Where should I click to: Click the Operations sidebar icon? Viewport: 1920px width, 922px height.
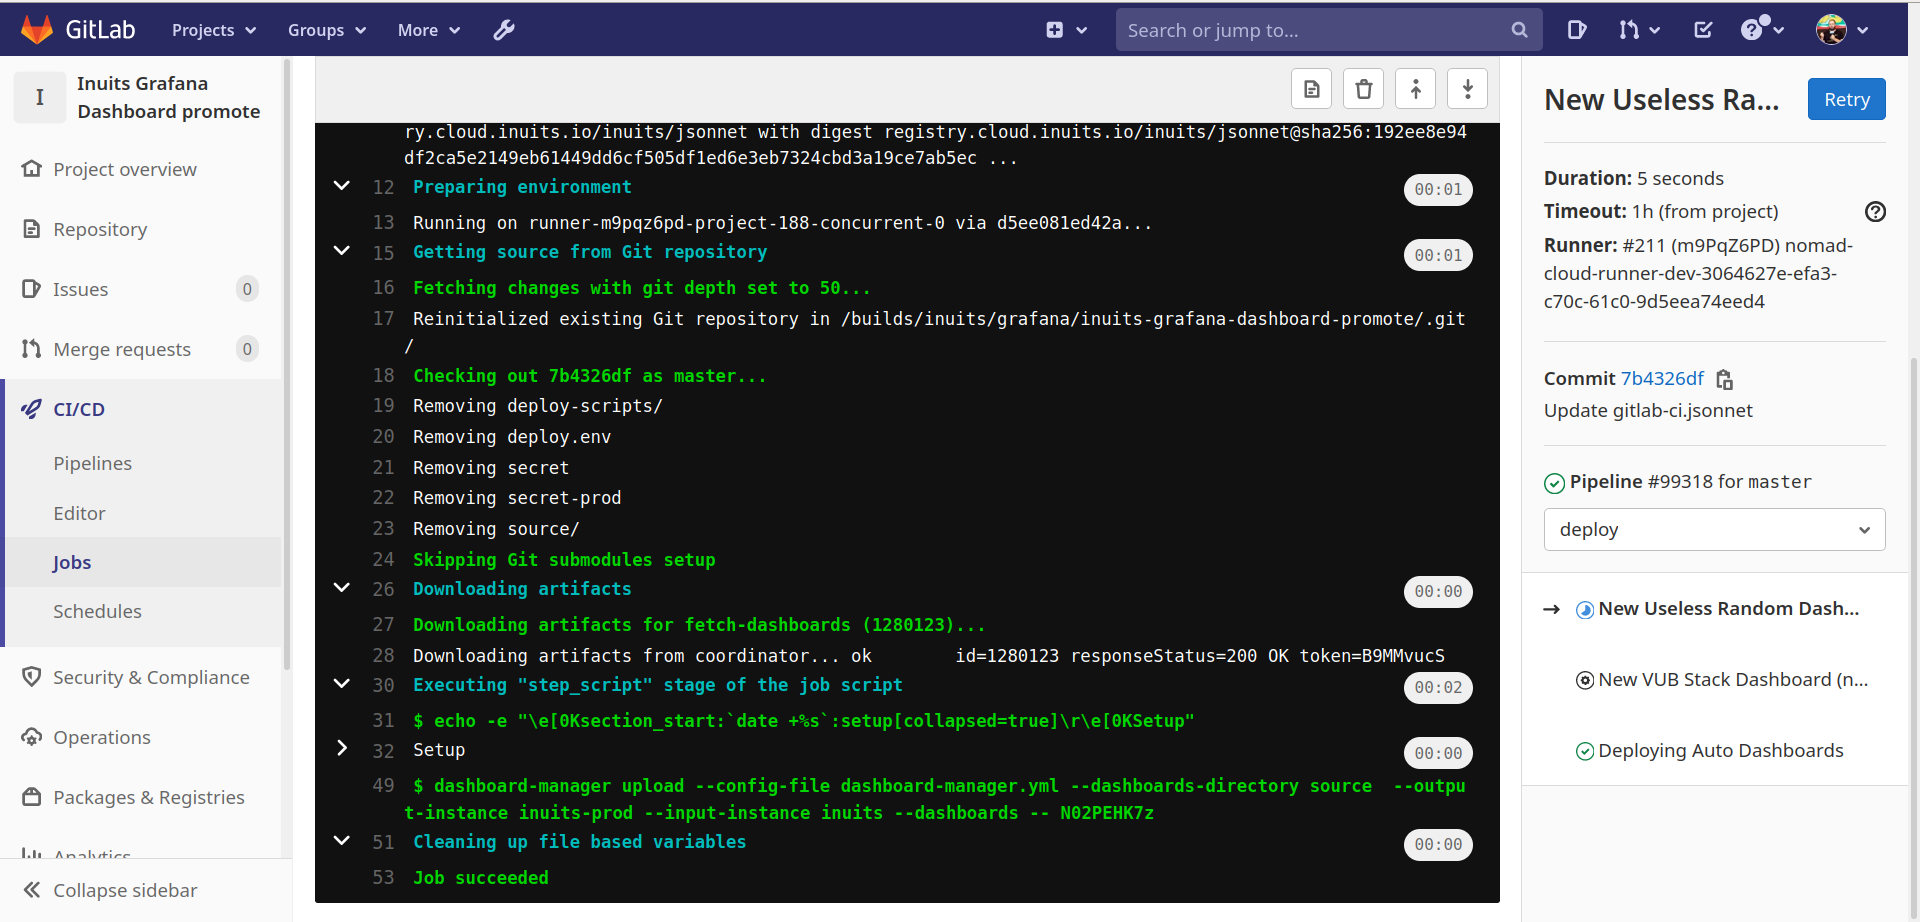pos(32,737)
